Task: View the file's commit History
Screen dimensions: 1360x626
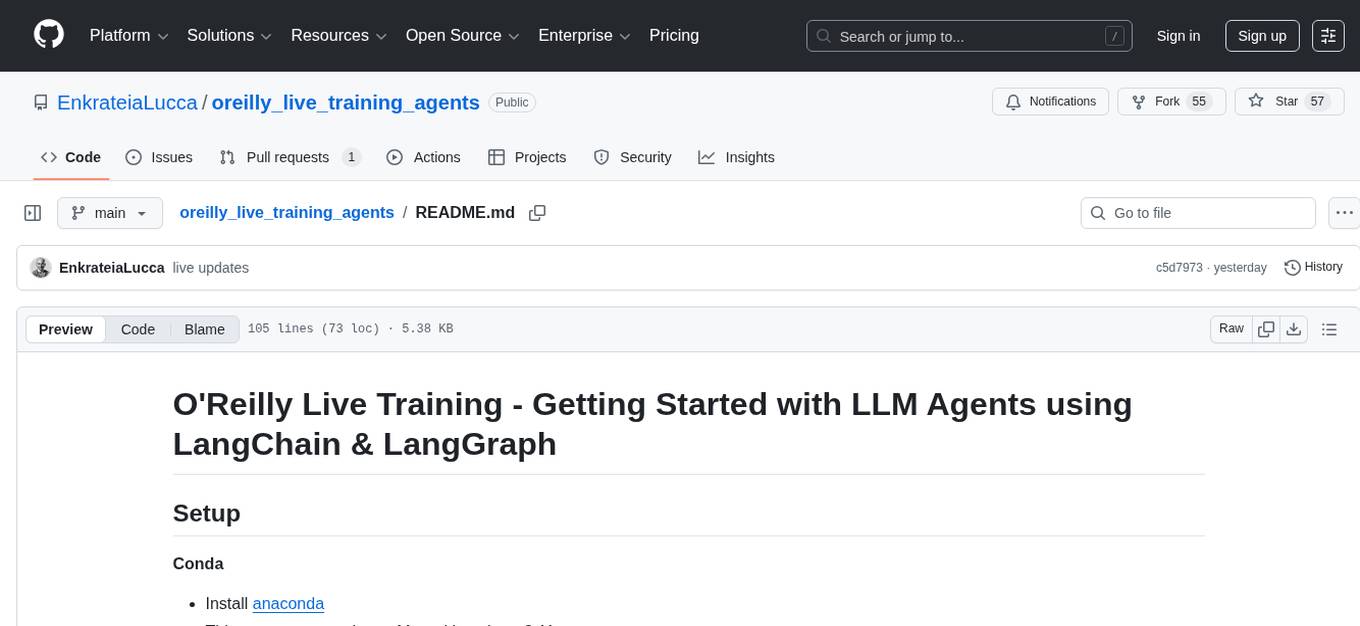Action: tap(1313, 267)
